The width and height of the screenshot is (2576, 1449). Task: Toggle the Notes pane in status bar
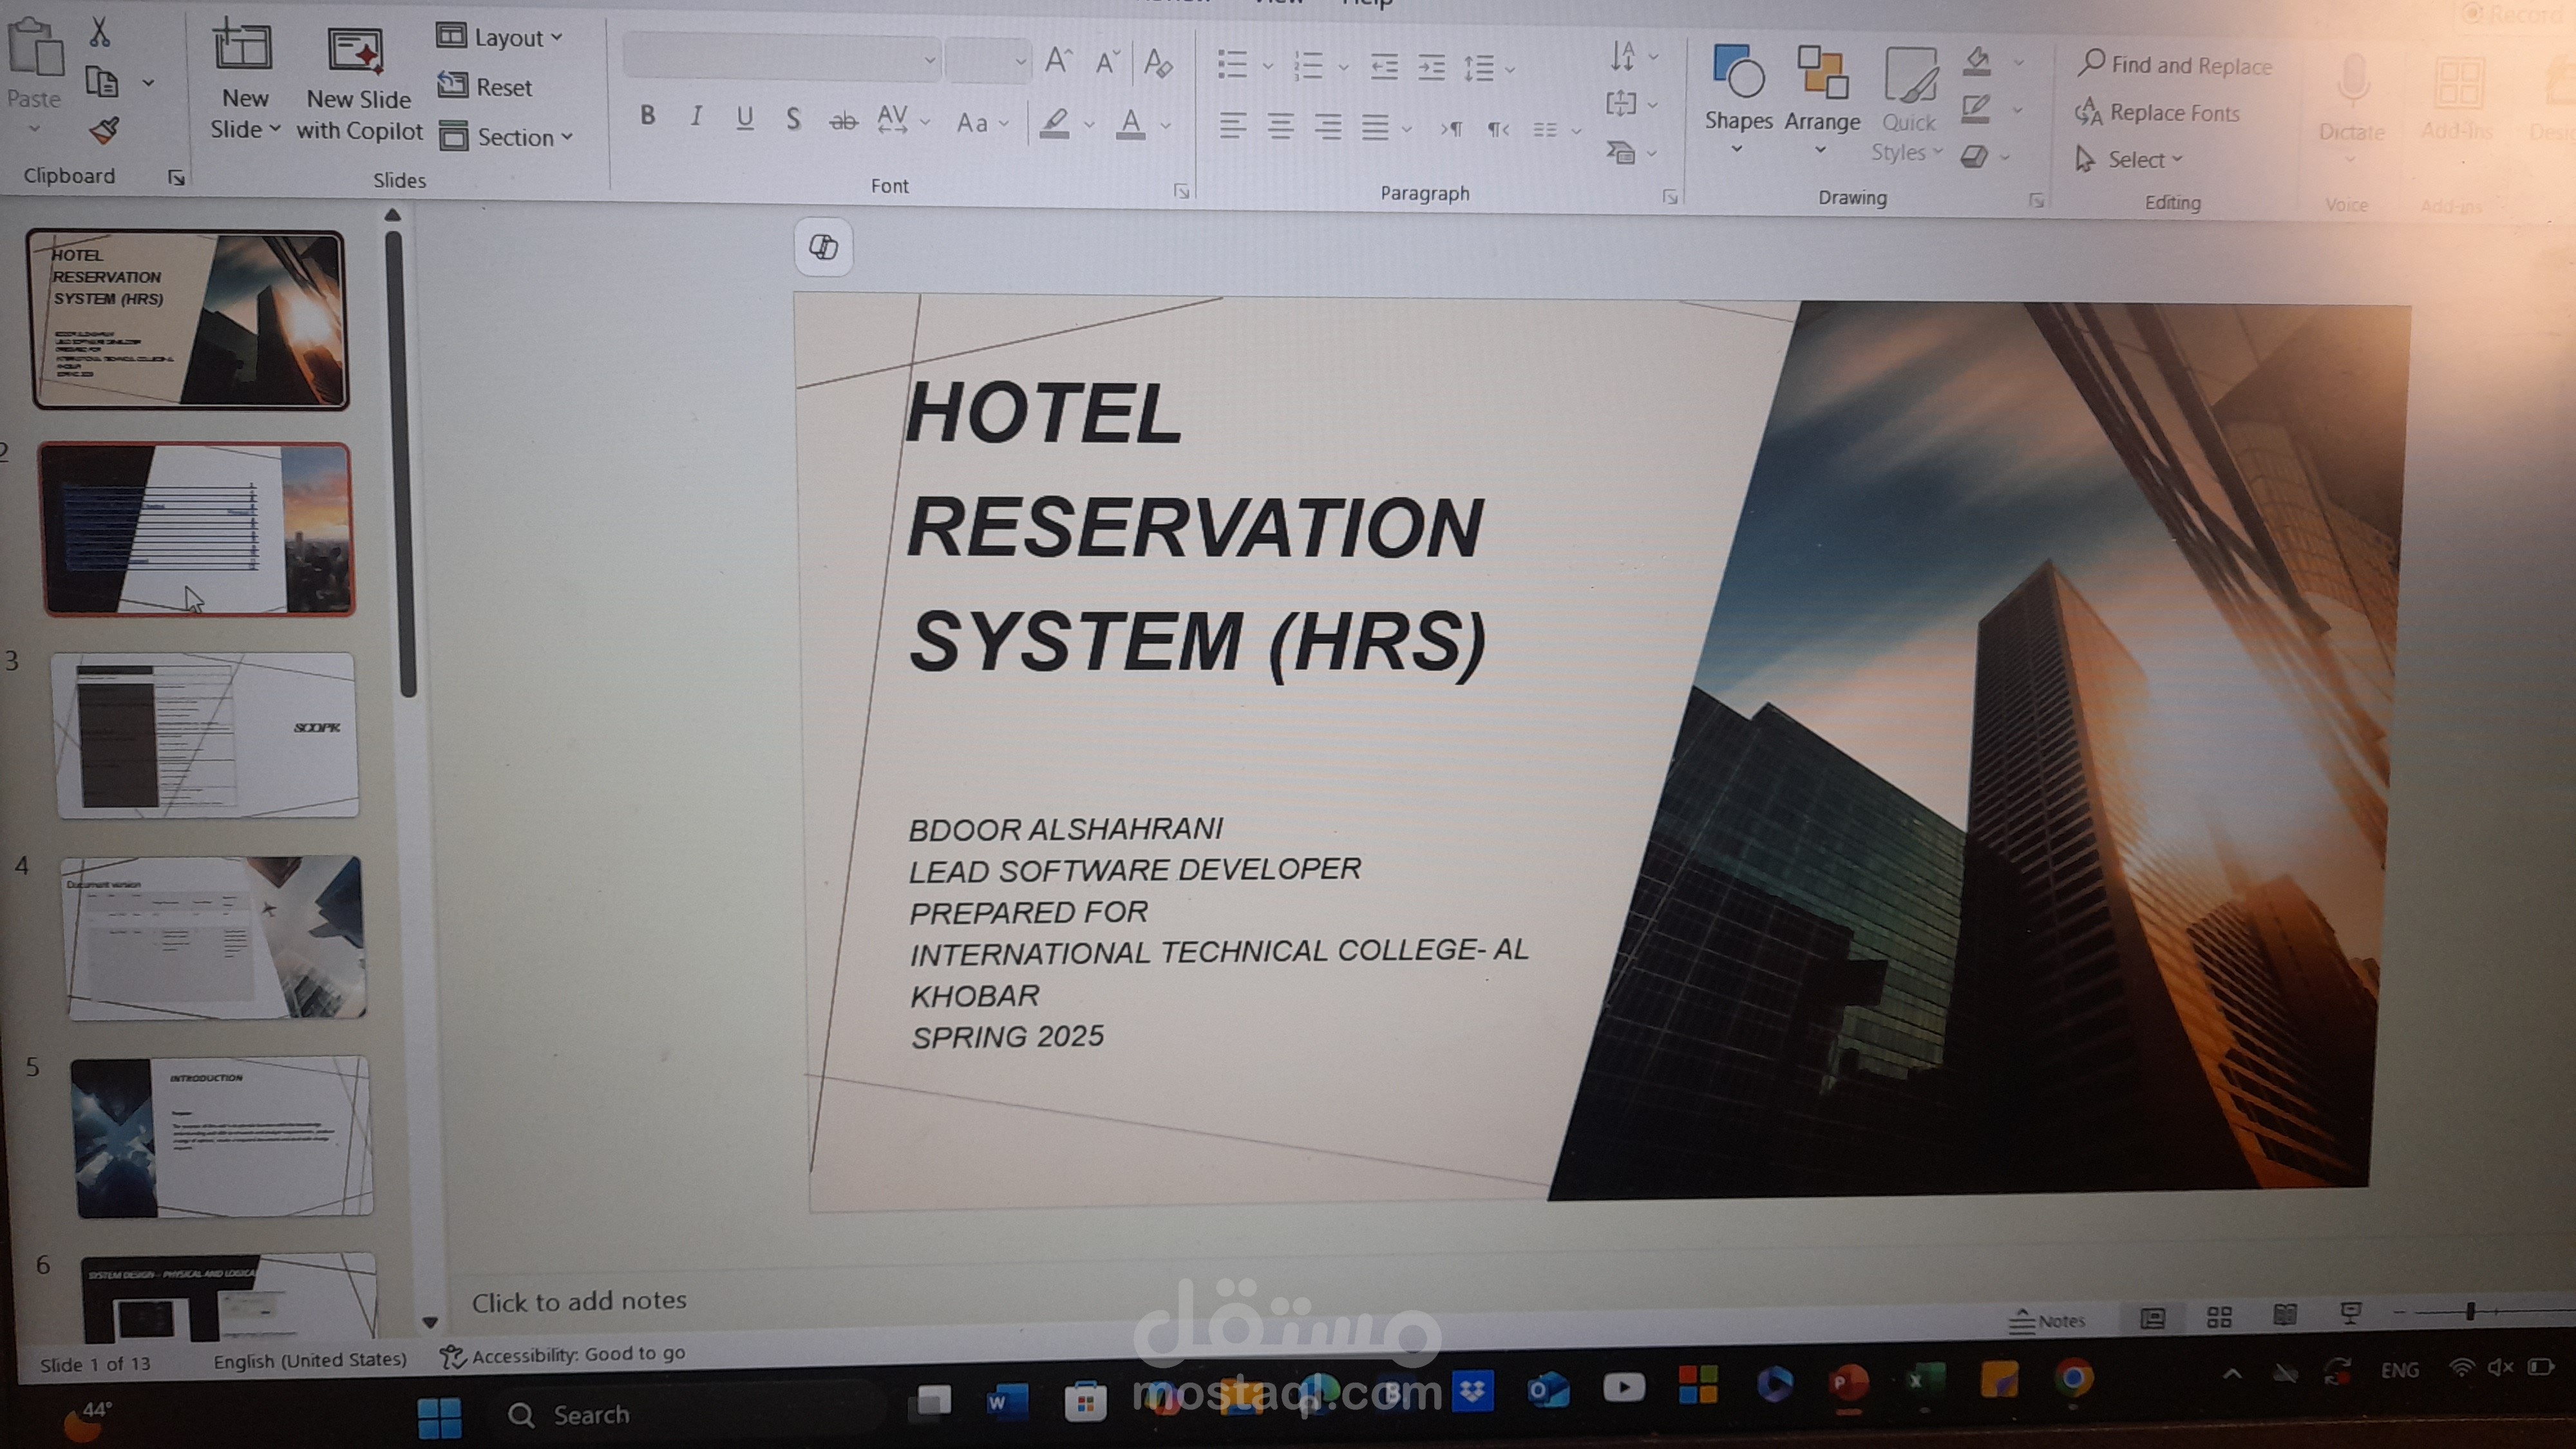pyautogui.click(x=2047, y=1321)
